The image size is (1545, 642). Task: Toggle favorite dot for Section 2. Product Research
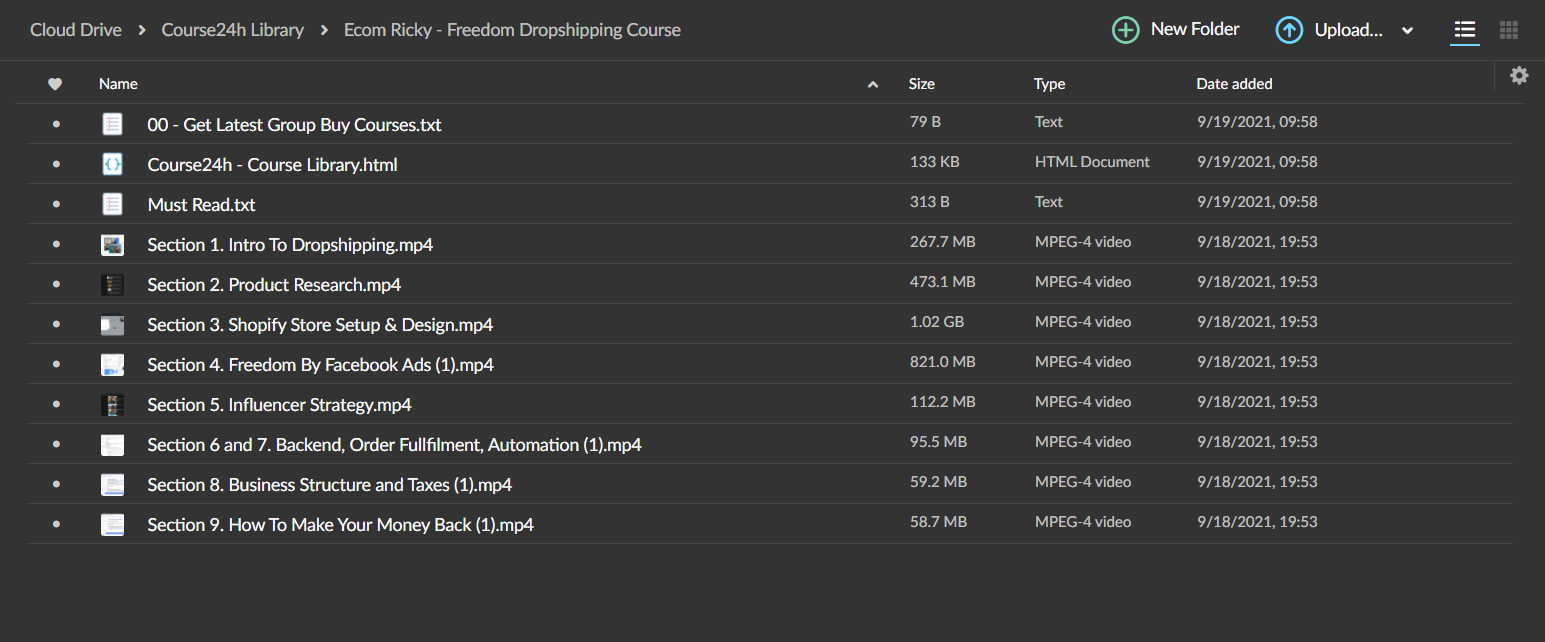click(x=56, y=284)
